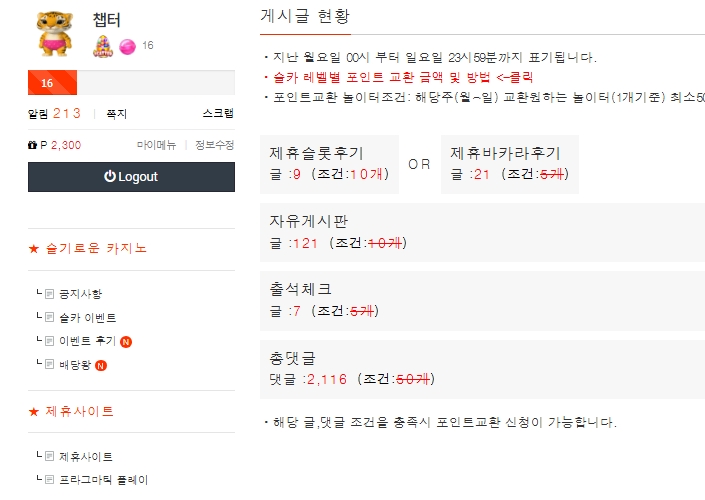705x500 pixels.
Task: Open the 쪽지 messages link
Action: point(116,114)
